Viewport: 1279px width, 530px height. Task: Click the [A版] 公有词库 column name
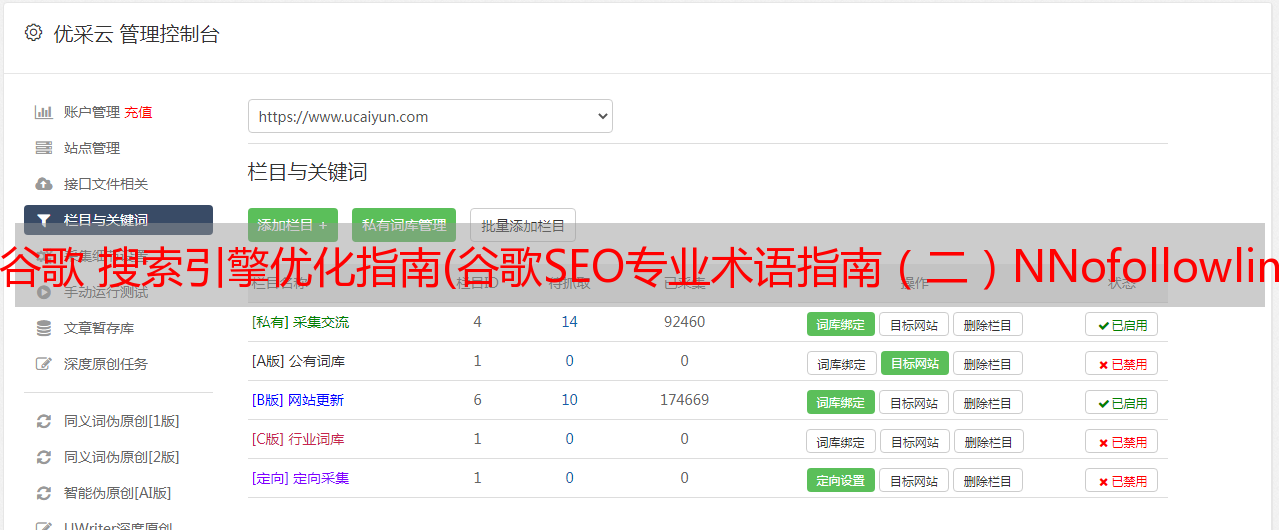coord(298,361)
